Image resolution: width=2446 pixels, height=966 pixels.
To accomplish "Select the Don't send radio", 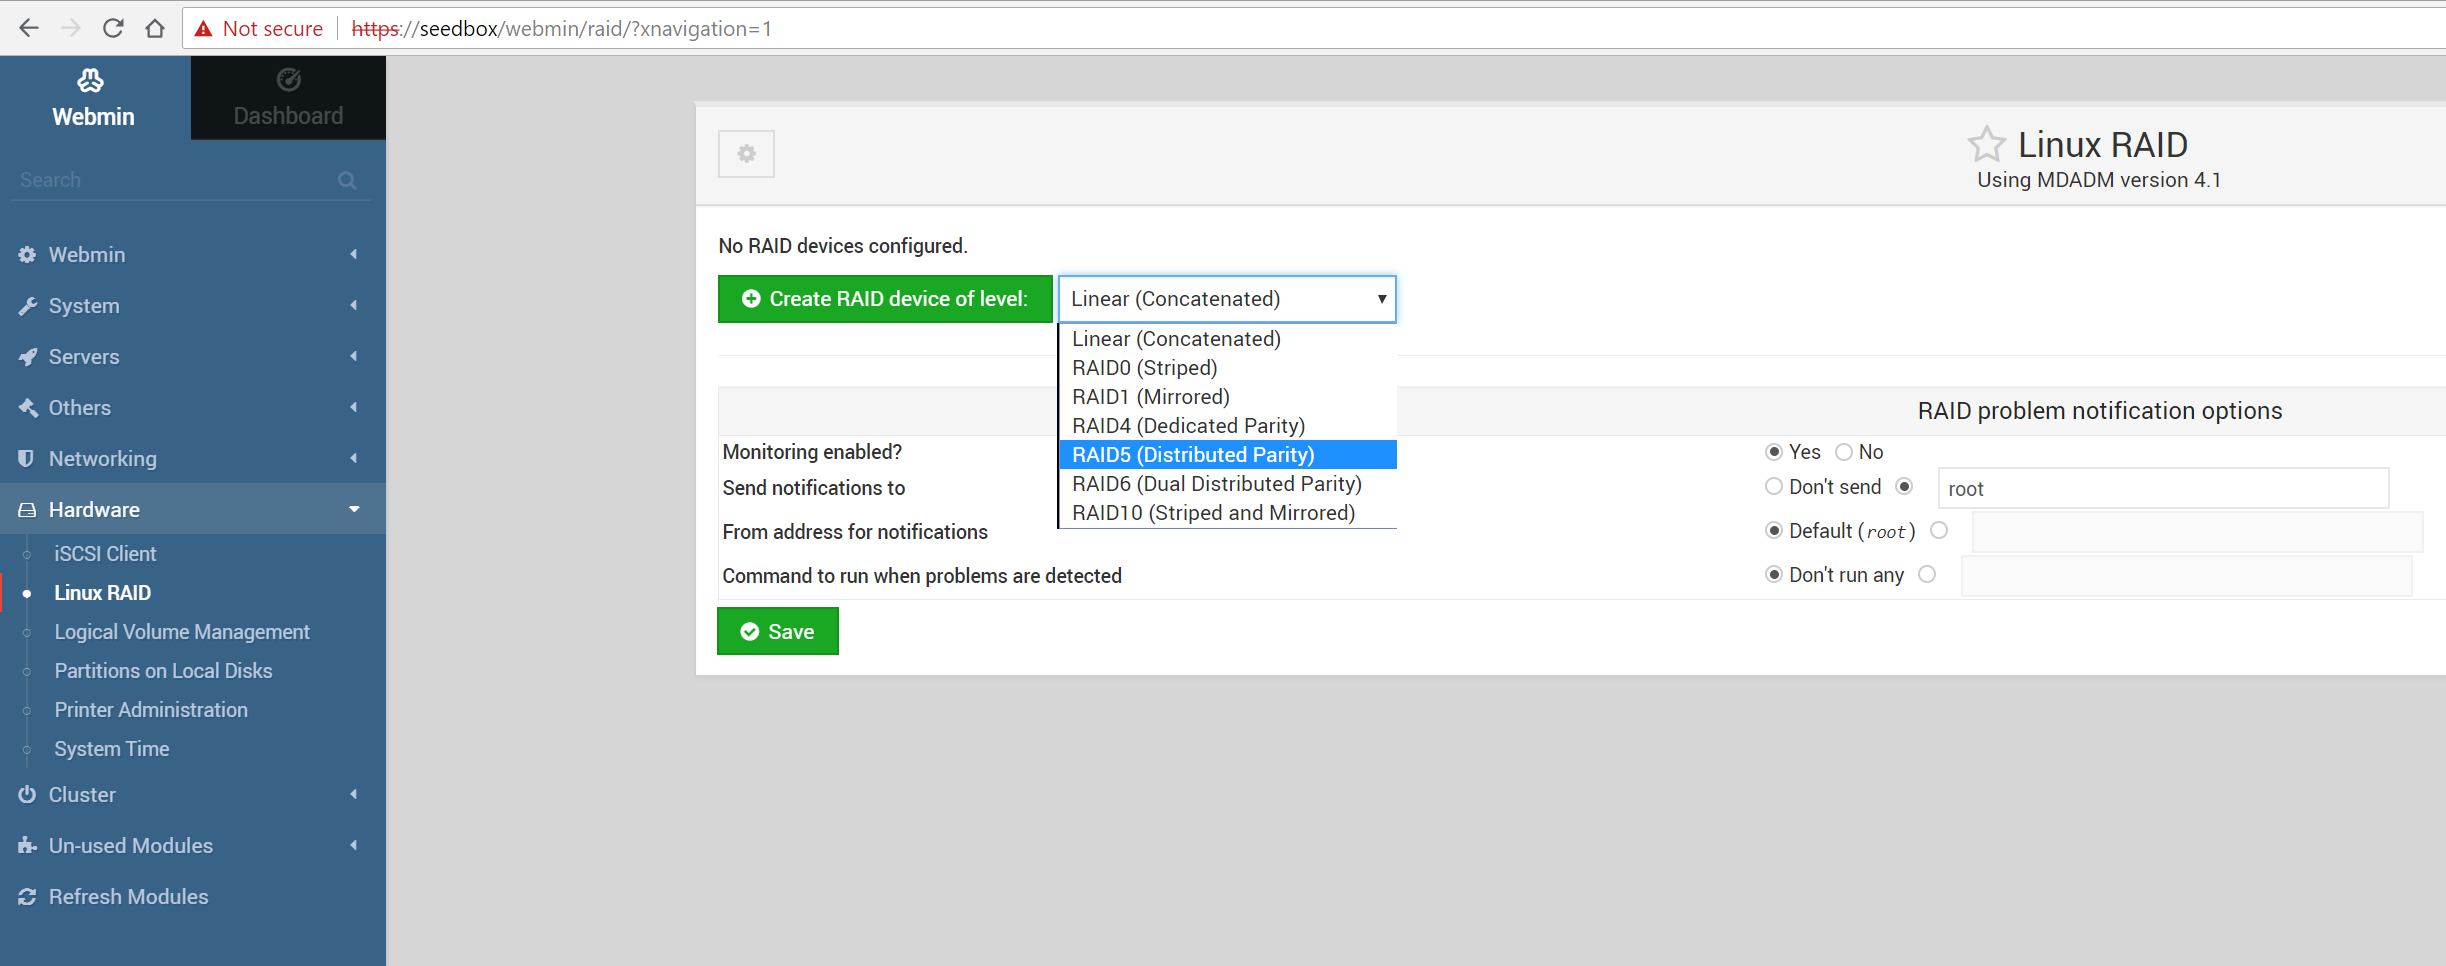I will (x=1774, y=487).
